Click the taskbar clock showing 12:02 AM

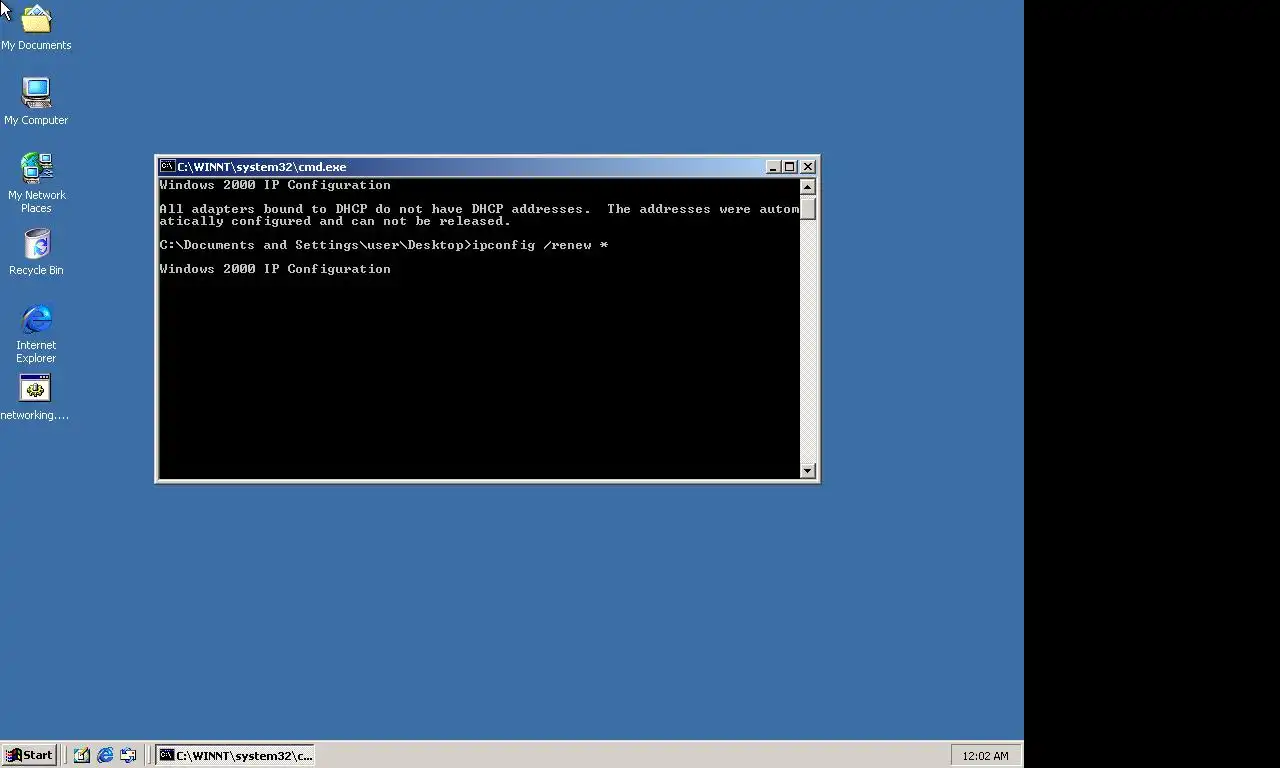pos(985,756)
